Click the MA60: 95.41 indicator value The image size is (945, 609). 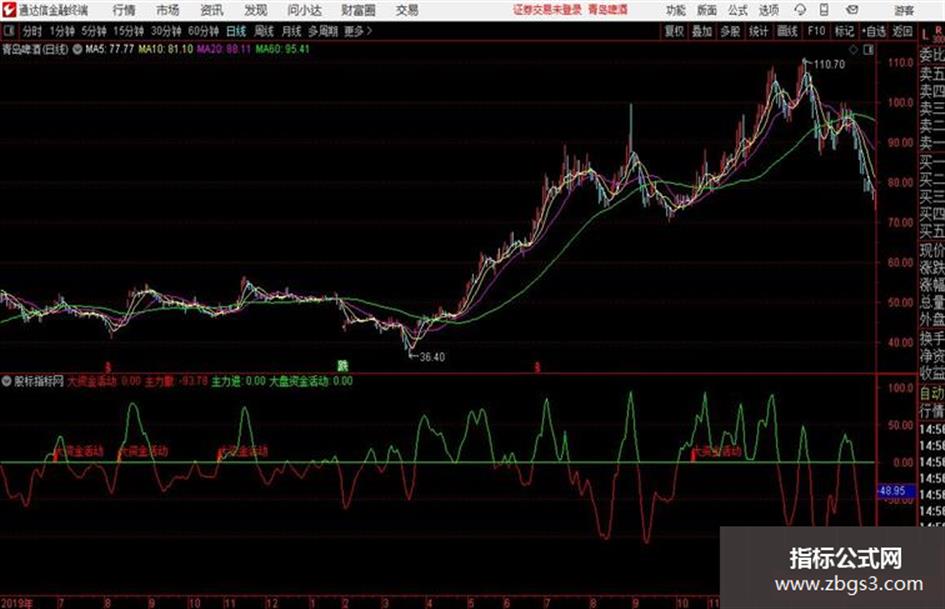tap(282, 49)
